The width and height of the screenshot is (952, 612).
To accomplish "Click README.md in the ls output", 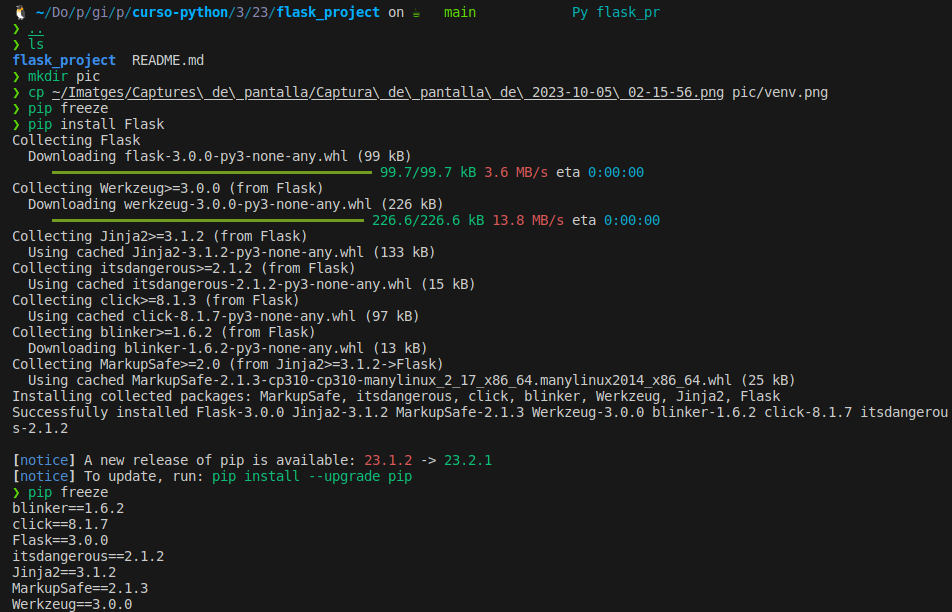I will pos(168,61).
